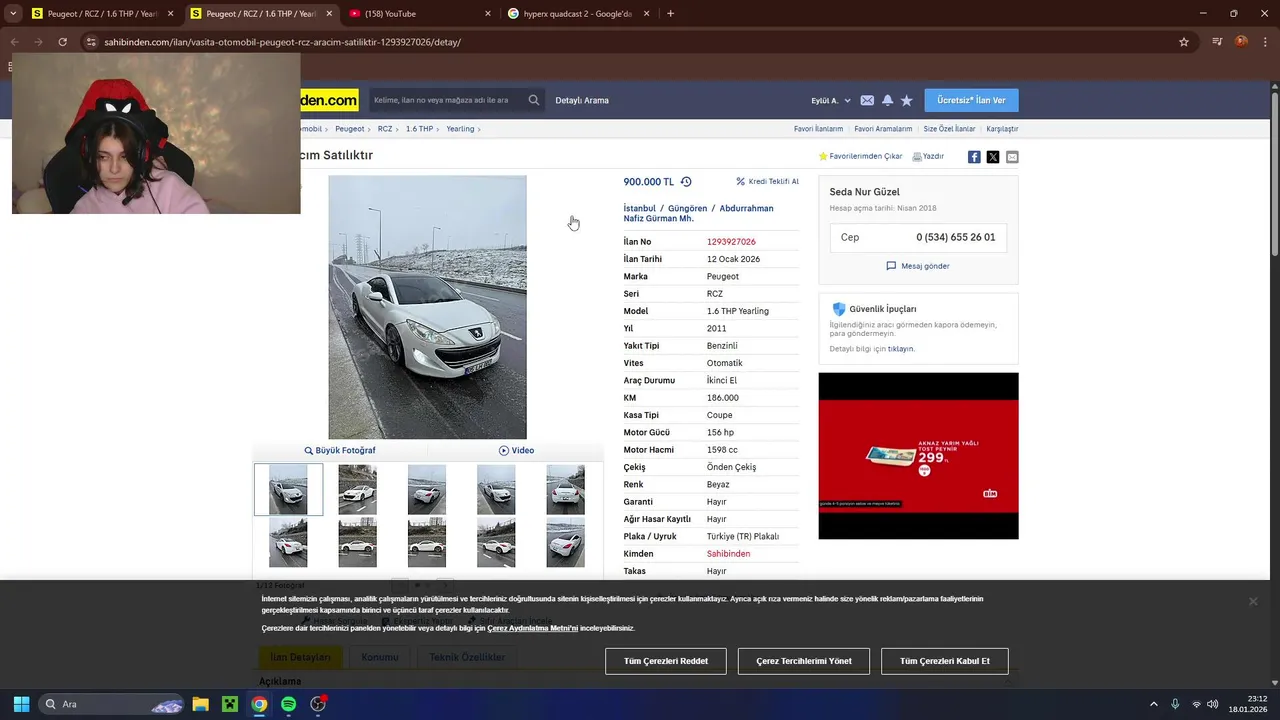Image resolution: width=1280 pixels, height=720 pixels.
Task: Open price history clock icon
Action: click(x=686, y=182)
